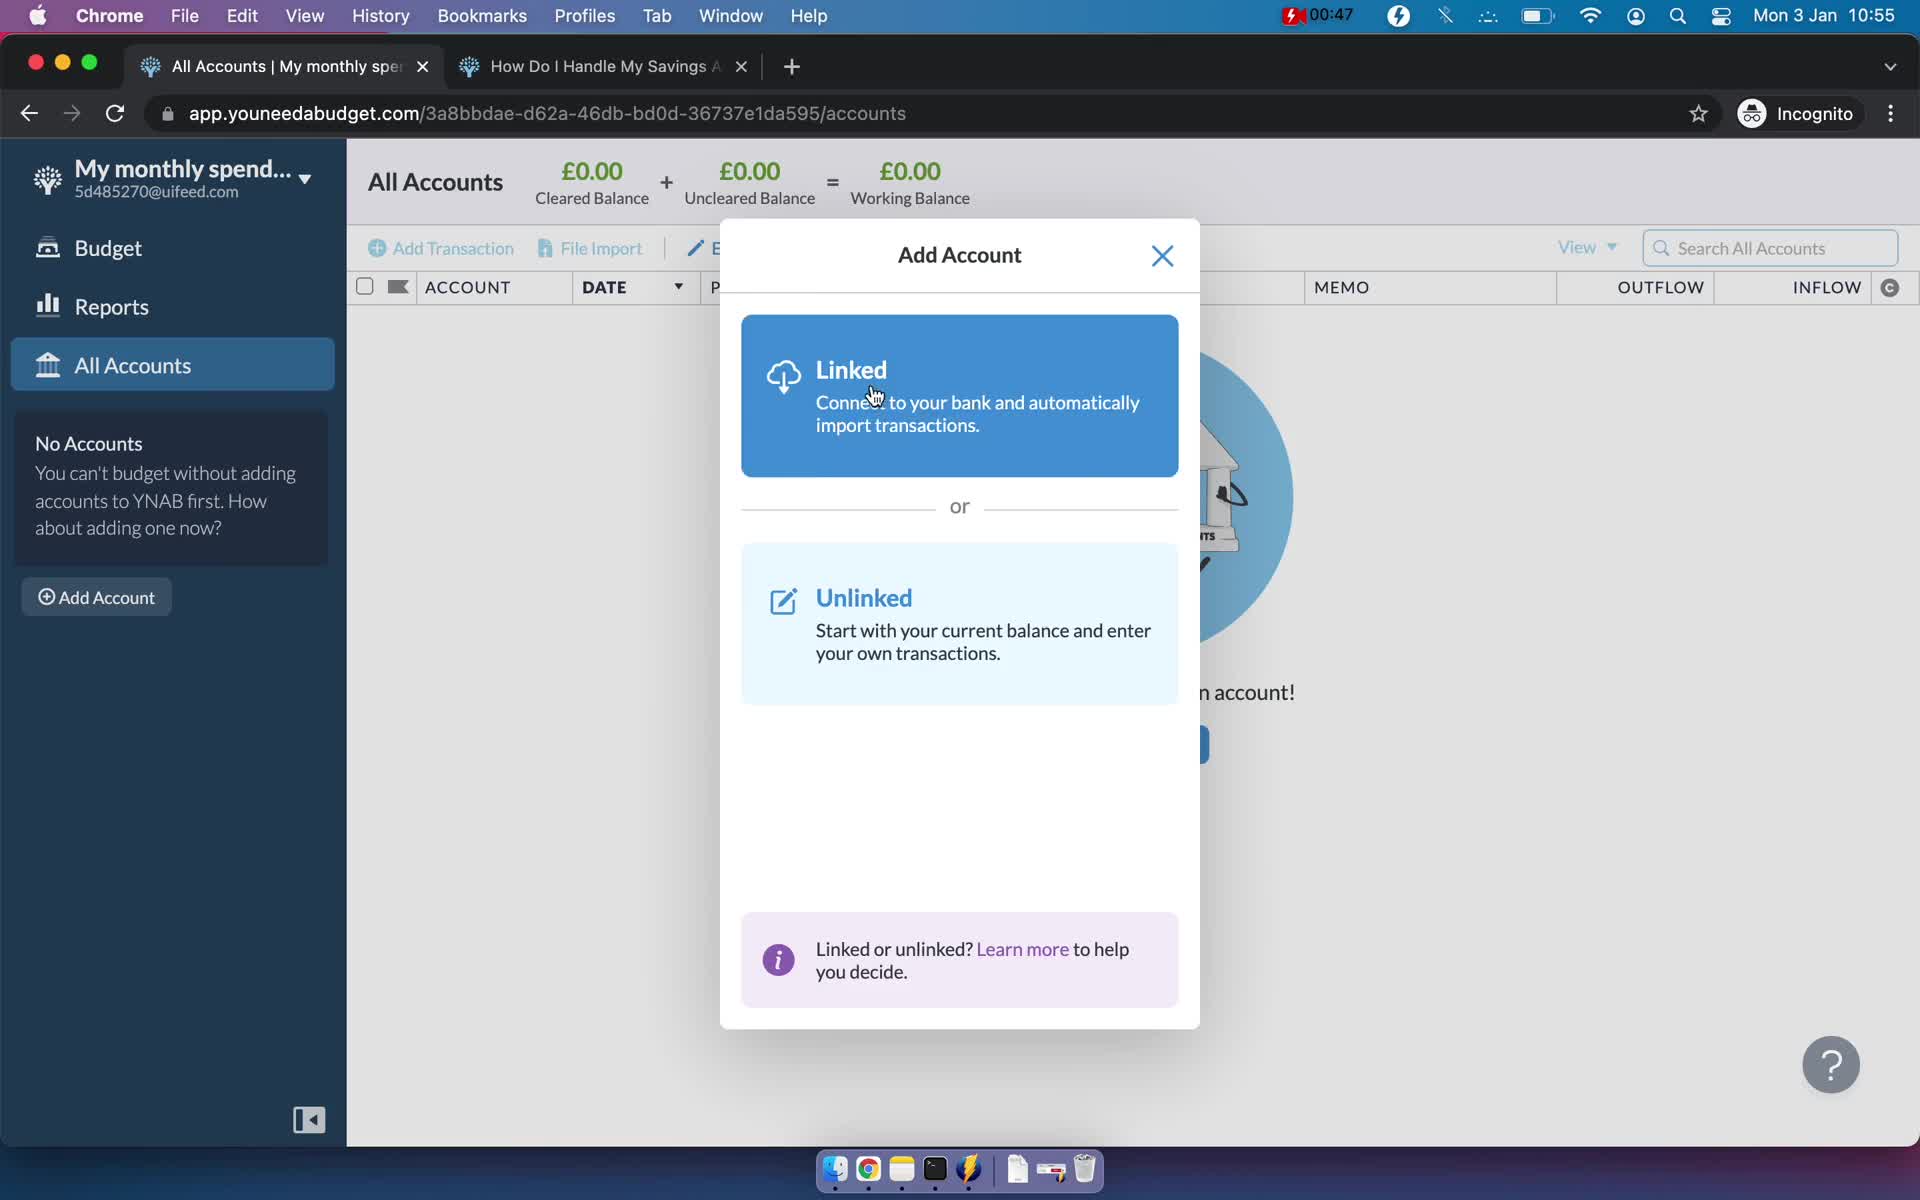Close the How Do I Handle My Savings tab
The width and height of the screenshot is (1920, 1200).
[741, 66]
